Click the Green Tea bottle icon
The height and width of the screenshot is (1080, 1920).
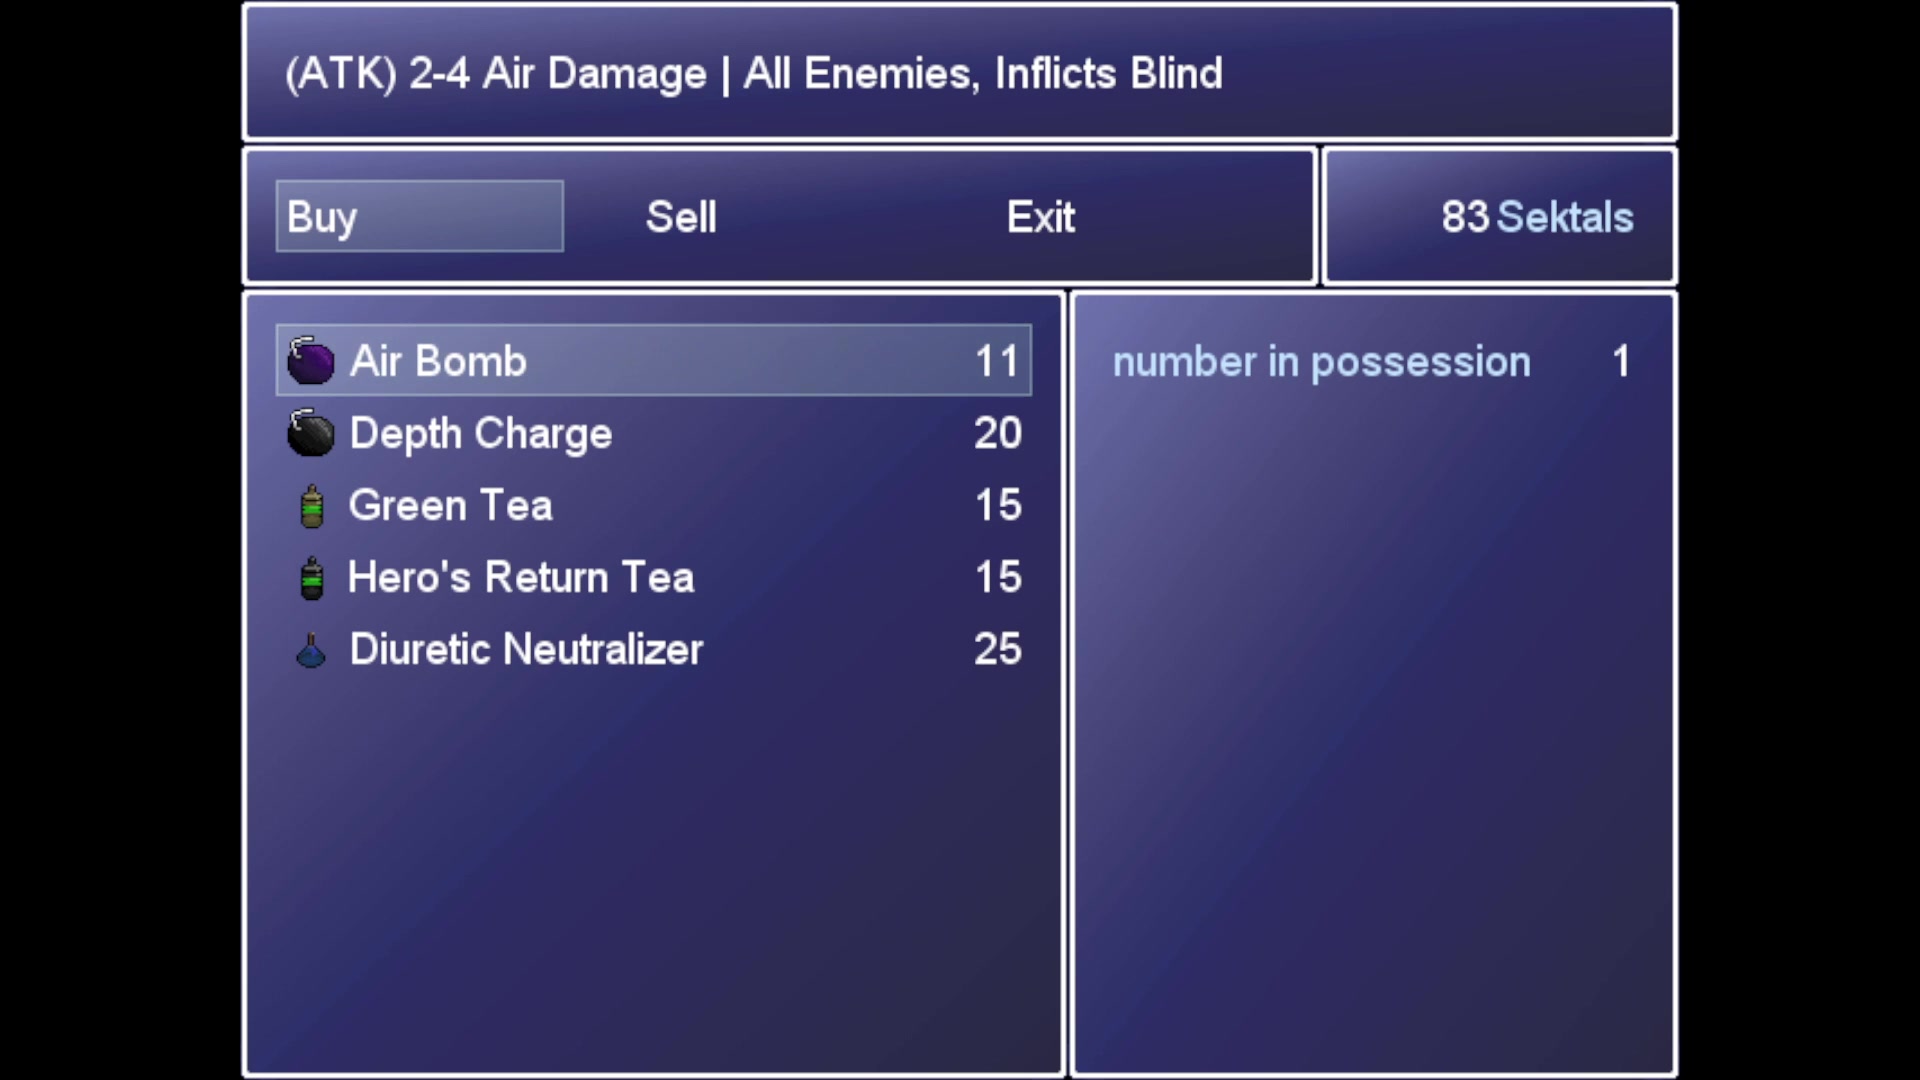coord(312,506)
